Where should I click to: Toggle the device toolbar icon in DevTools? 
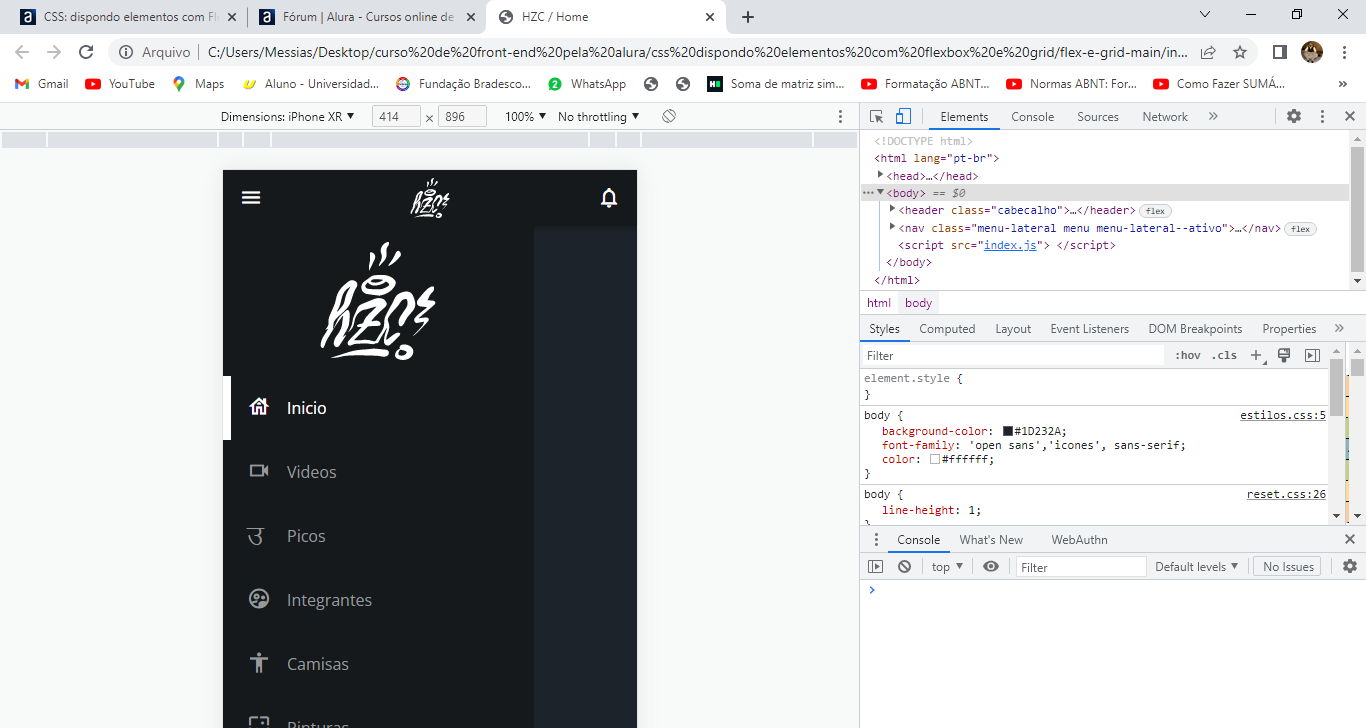(x=903, y=116)
